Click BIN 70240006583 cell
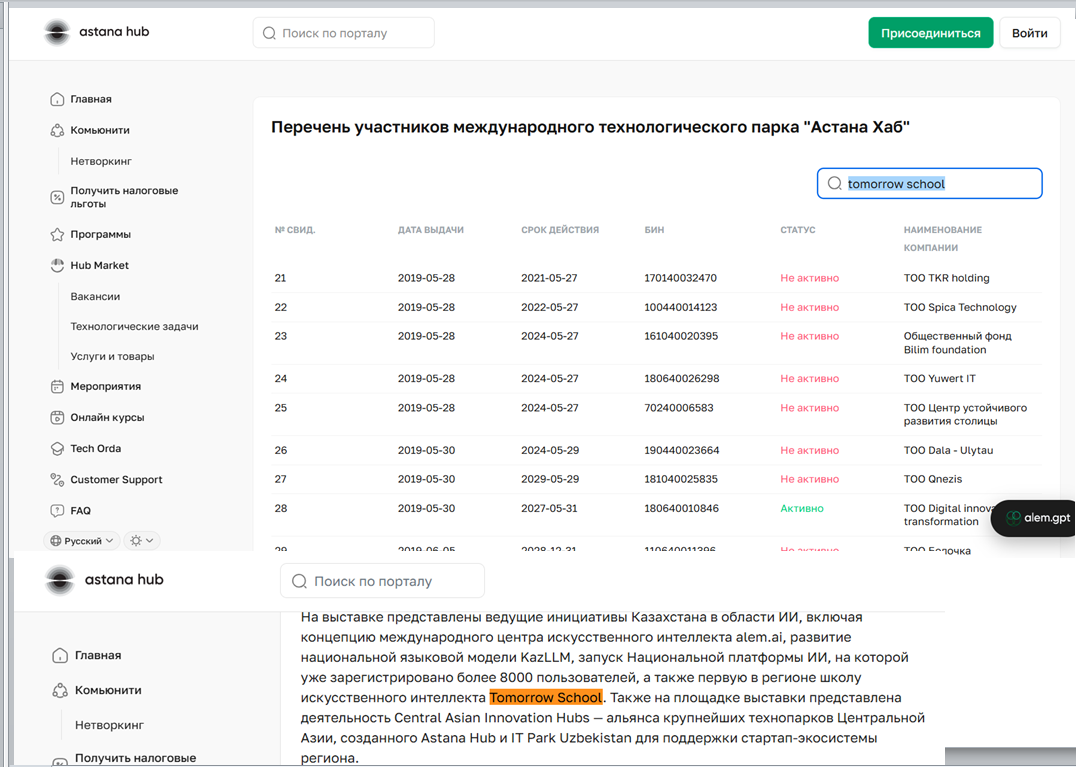This screenshot has height=767, width=1076. coord(679,408)
